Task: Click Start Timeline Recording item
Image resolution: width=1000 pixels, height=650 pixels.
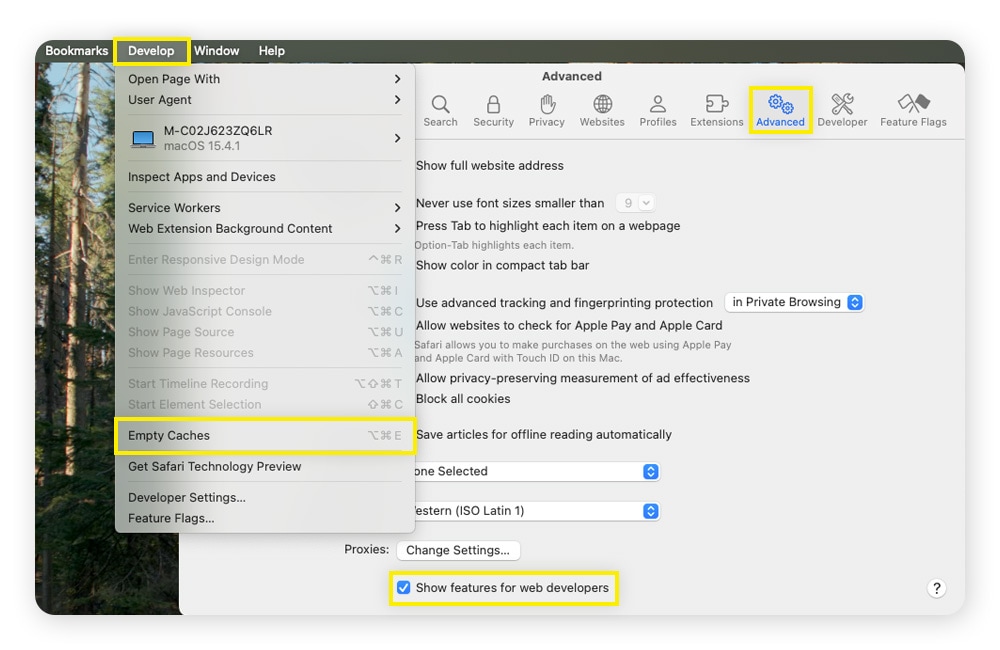Action: (265, 384)
